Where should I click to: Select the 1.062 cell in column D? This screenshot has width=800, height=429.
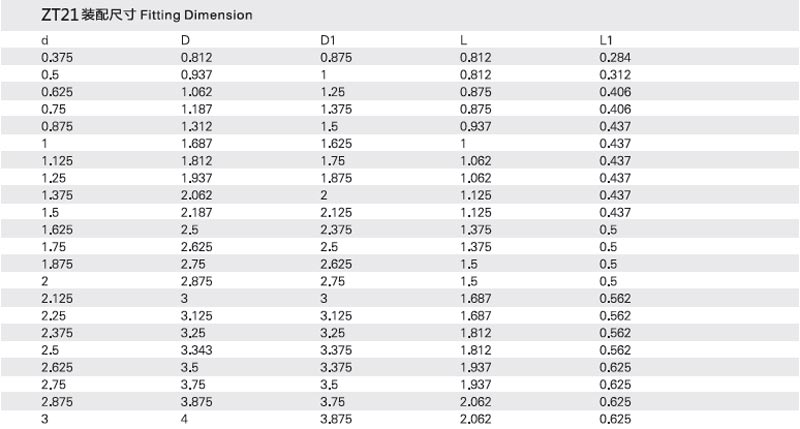195,92
